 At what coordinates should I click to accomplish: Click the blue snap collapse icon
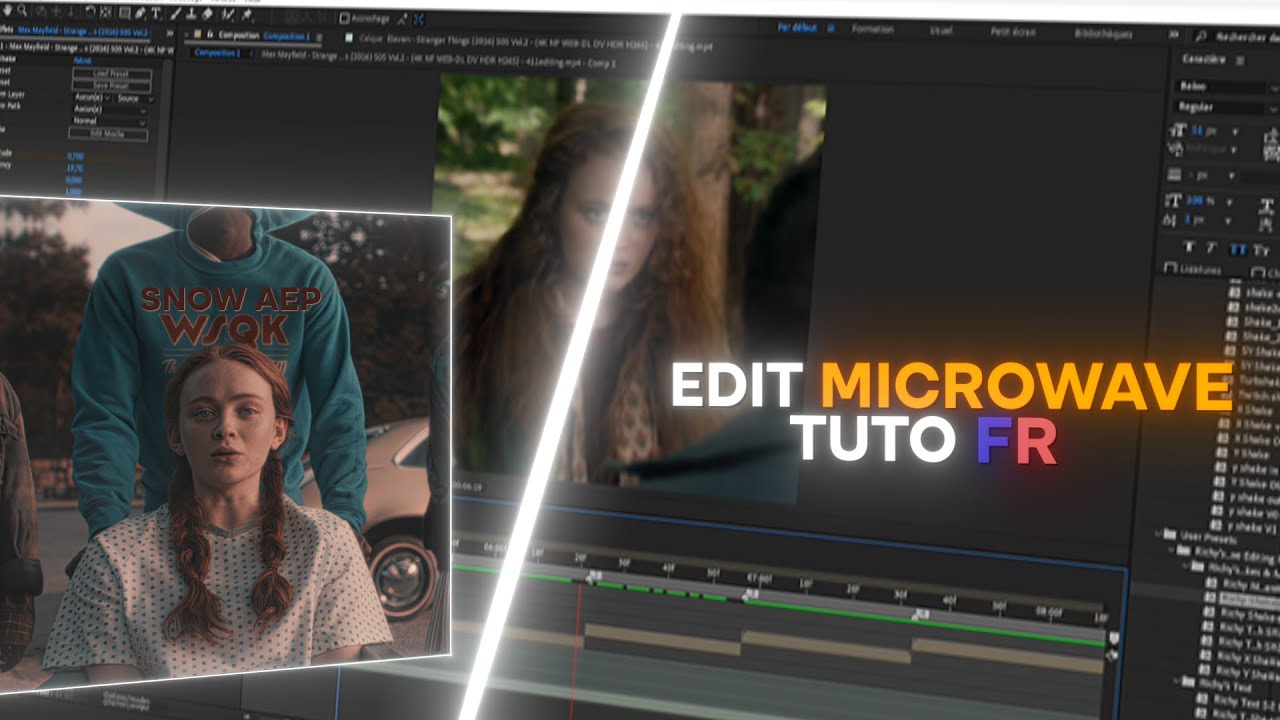418,19
